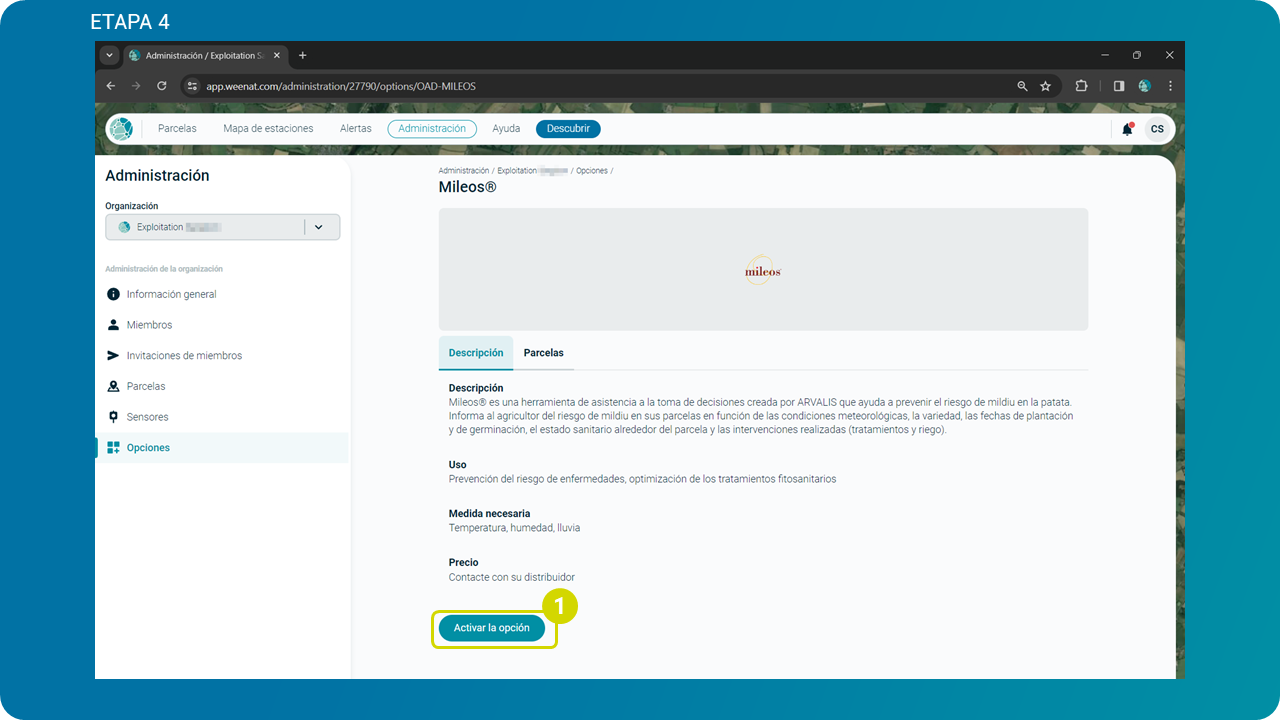Viewport: 1280px width, 720px height.
Task: Click Activar la opción button
Action: pyautogui.click(x=492, y=628)
